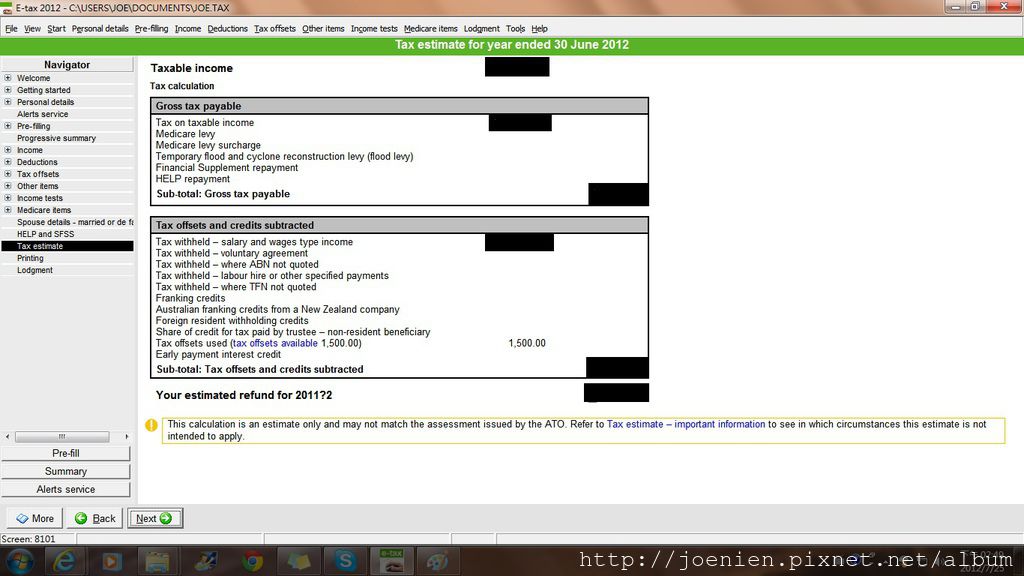Click 'Your estimated refund' label
The image size is (1024, 576).
click(244, 395)
